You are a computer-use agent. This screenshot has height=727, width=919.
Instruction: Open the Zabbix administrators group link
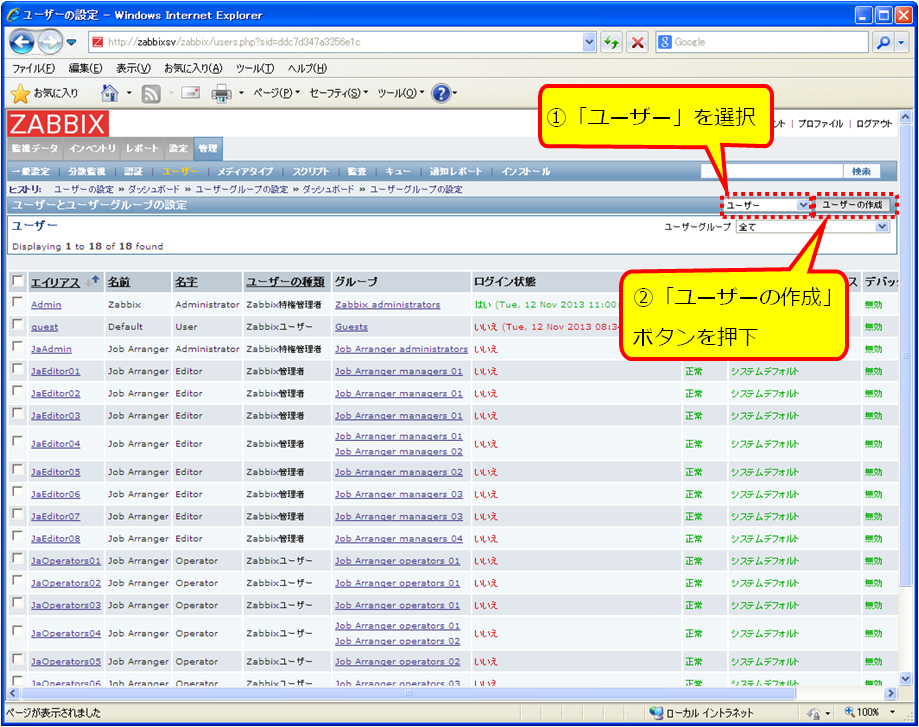387,304
